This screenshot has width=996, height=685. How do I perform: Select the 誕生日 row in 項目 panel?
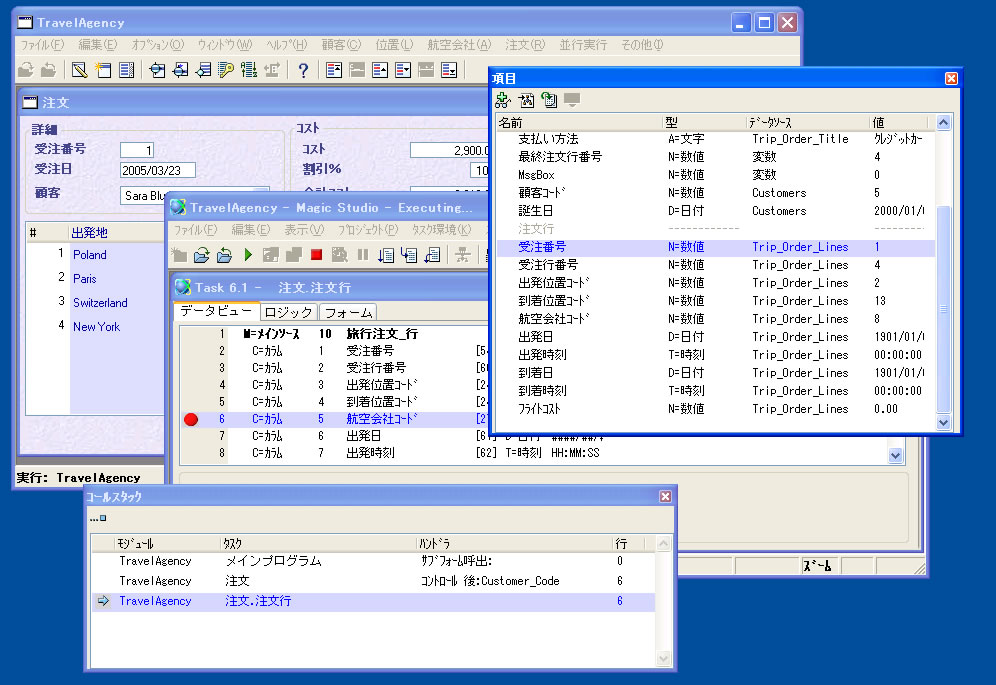click(x=716, y=211)
